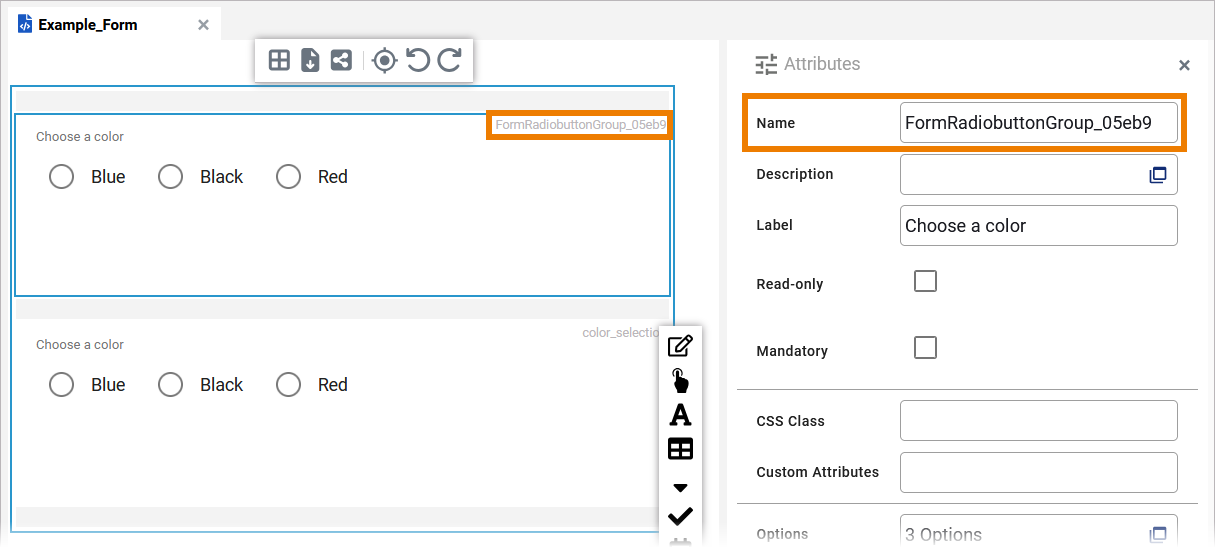
Task: Tick the Mandatory checkbox
Action: tap(926, 347)
